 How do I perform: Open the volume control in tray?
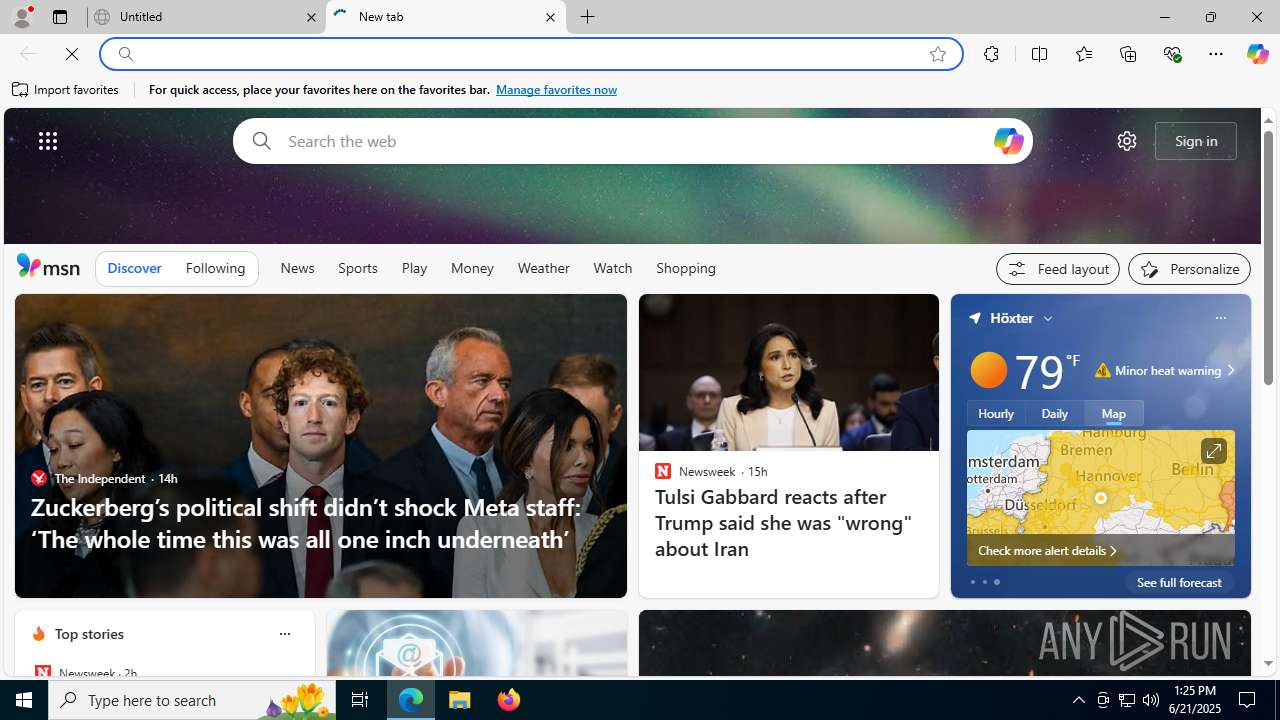1151,700
